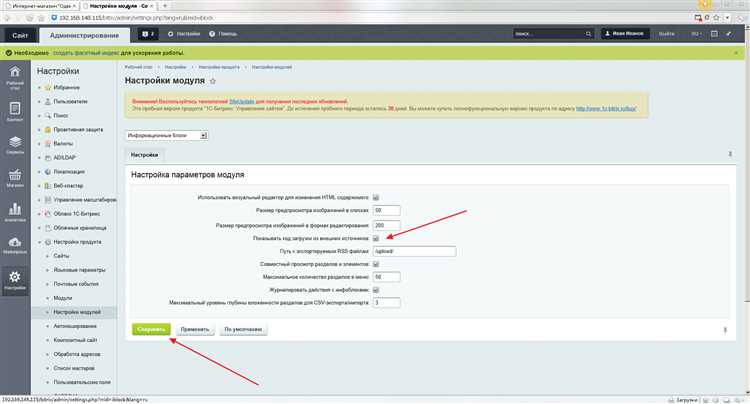Viewport: 750px width, 404px height.
Task: Open the Рабочий стол home icon in sidebar
Action: 15,77
